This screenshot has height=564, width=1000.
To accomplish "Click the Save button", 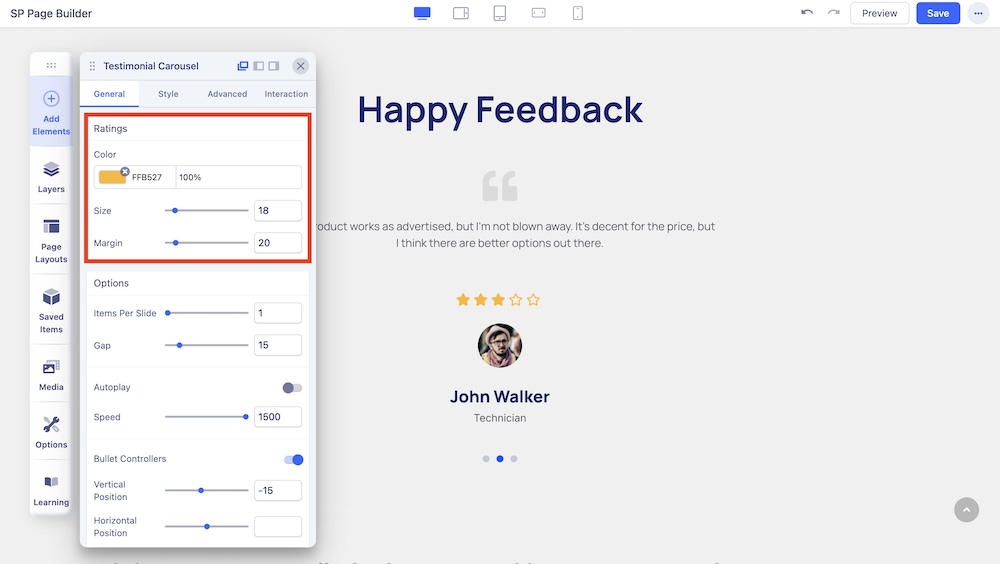I will tap(938, 13).
